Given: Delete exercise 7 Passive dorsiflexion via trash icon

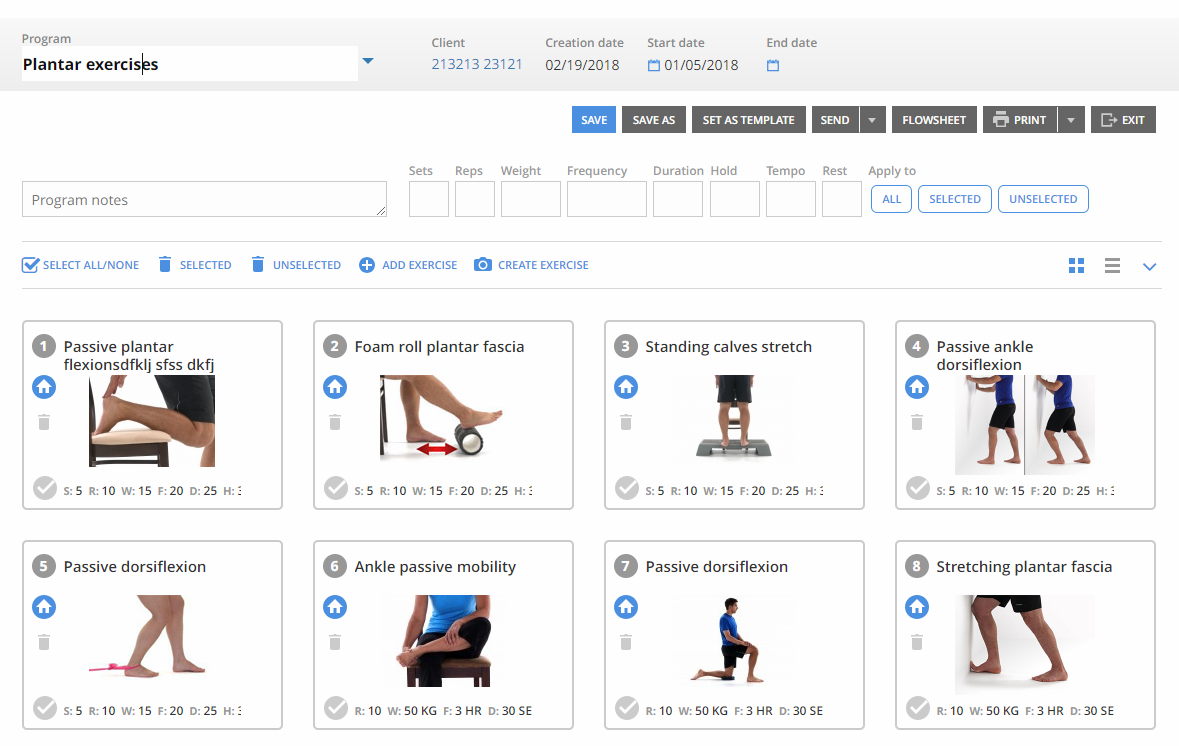Looking at the screenshot, I should click(626, 642).
